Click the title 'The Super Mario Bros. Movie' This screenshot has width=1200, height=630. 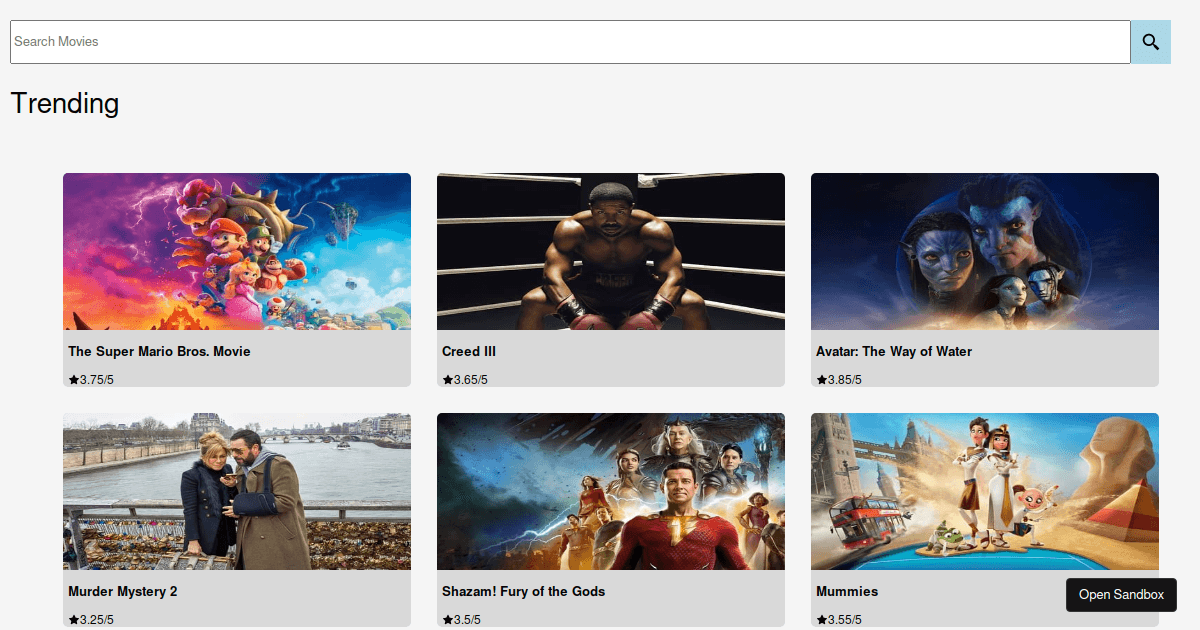pyautogui.click(x=159, y=352)
